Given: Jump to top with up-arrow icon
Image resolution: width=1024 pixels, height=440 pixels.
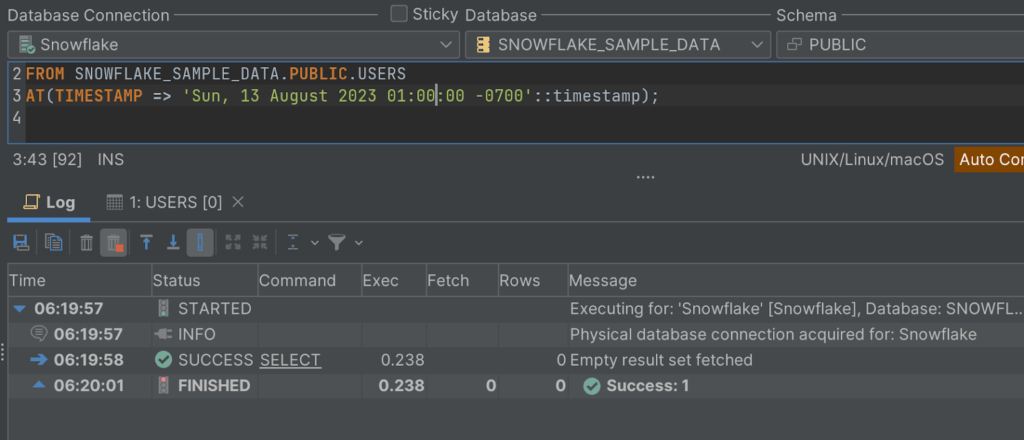Looking at the screenshot, I should point(146,243).
